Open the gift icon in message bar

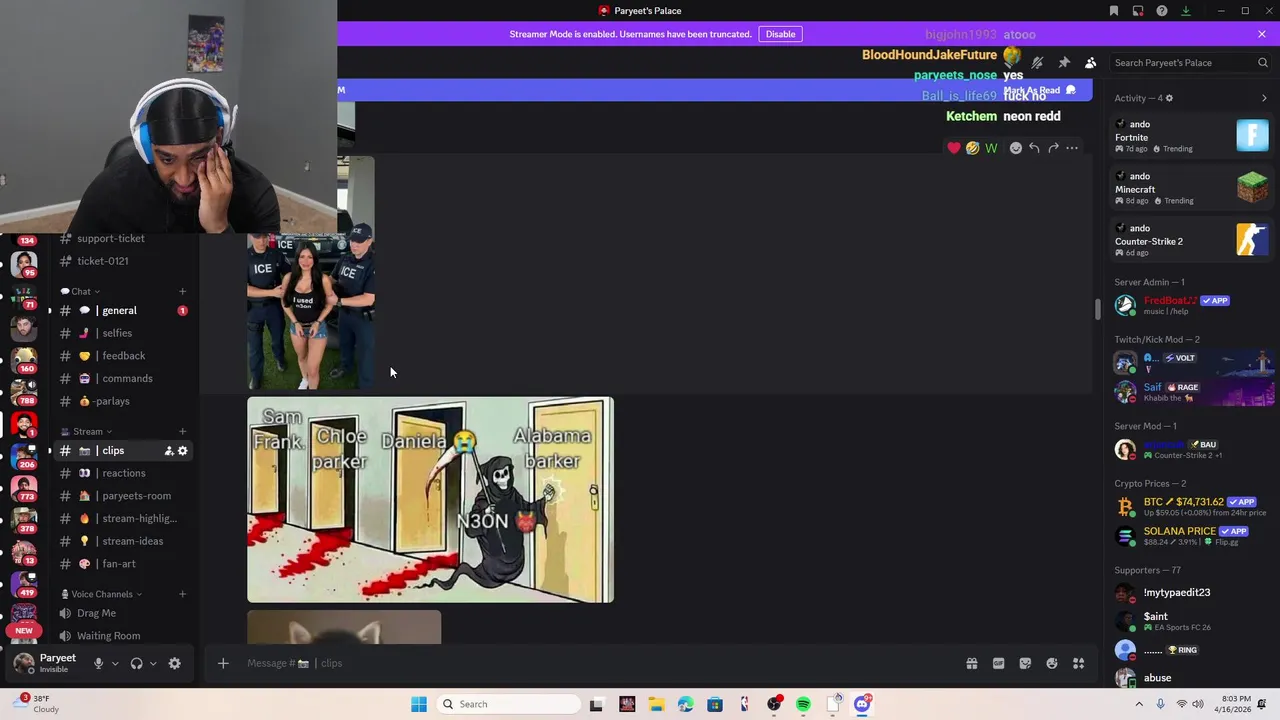971,663
